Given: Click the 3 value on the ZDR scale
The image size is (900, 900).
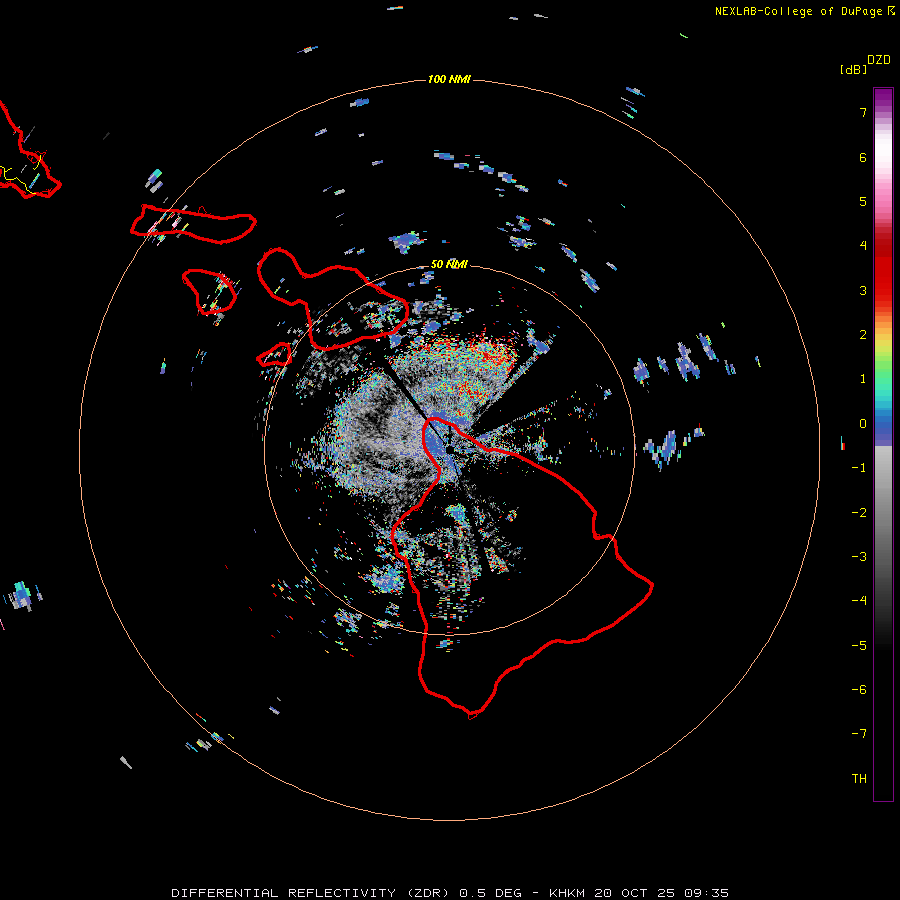Looking at the screenshot, I should pyautogui.click(x=863, y=290).
